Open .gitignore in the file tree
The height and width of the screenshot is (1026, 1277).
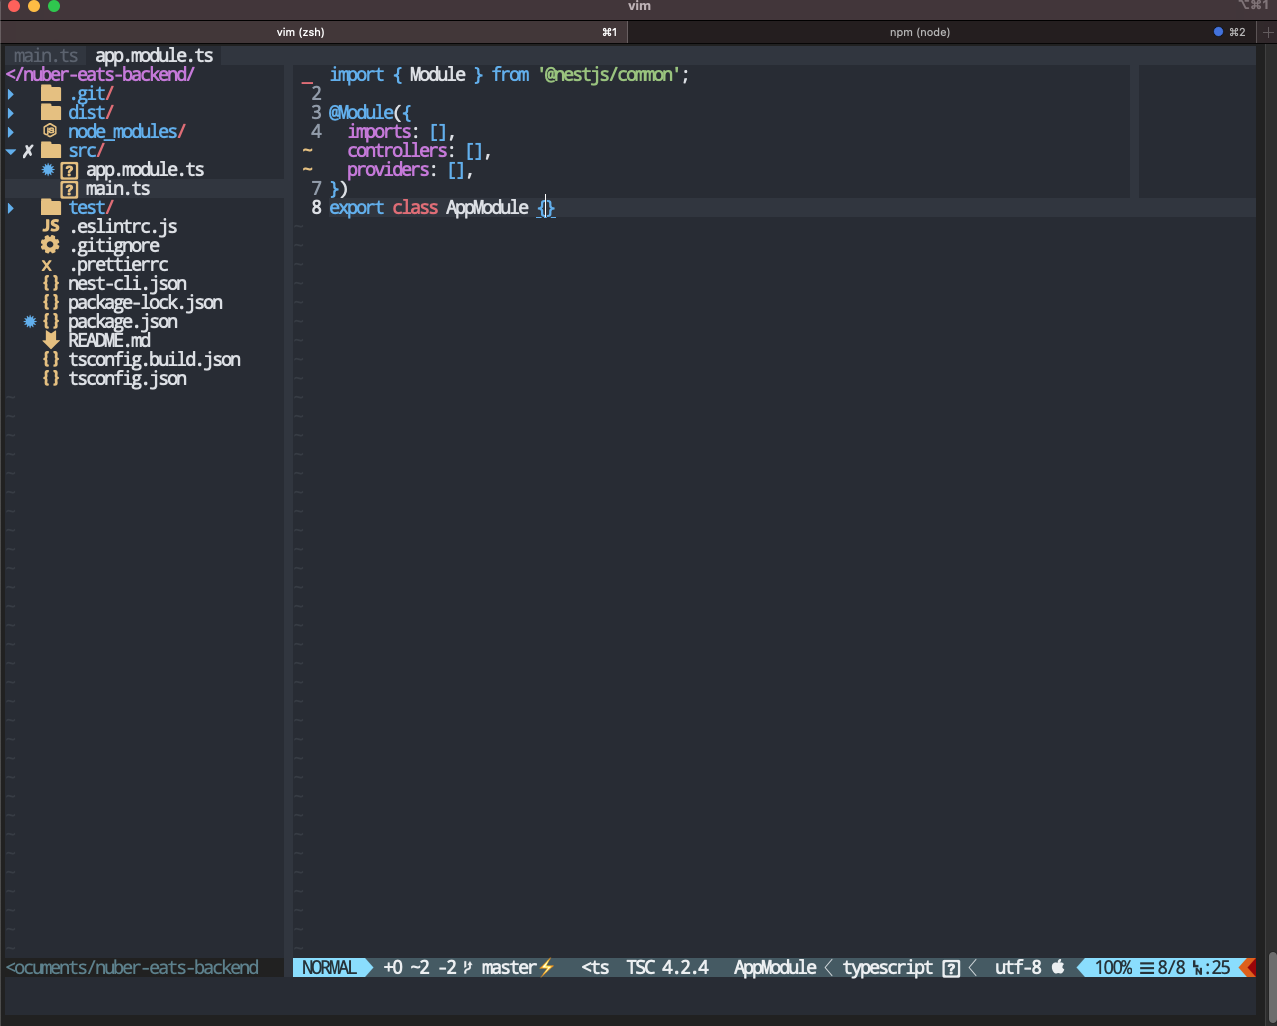tap(114, 246)
